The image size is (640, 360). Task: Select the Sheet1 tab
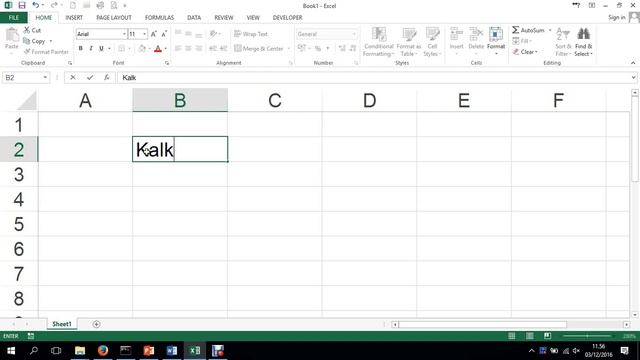[62, 324]
